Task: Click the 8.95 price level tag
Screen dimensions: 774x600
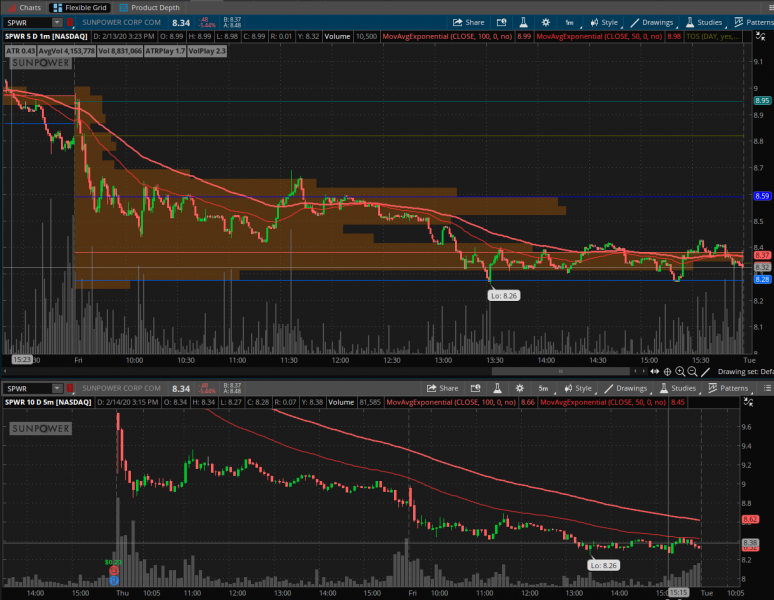Action: pyautogui.click(x=762, y=101)
